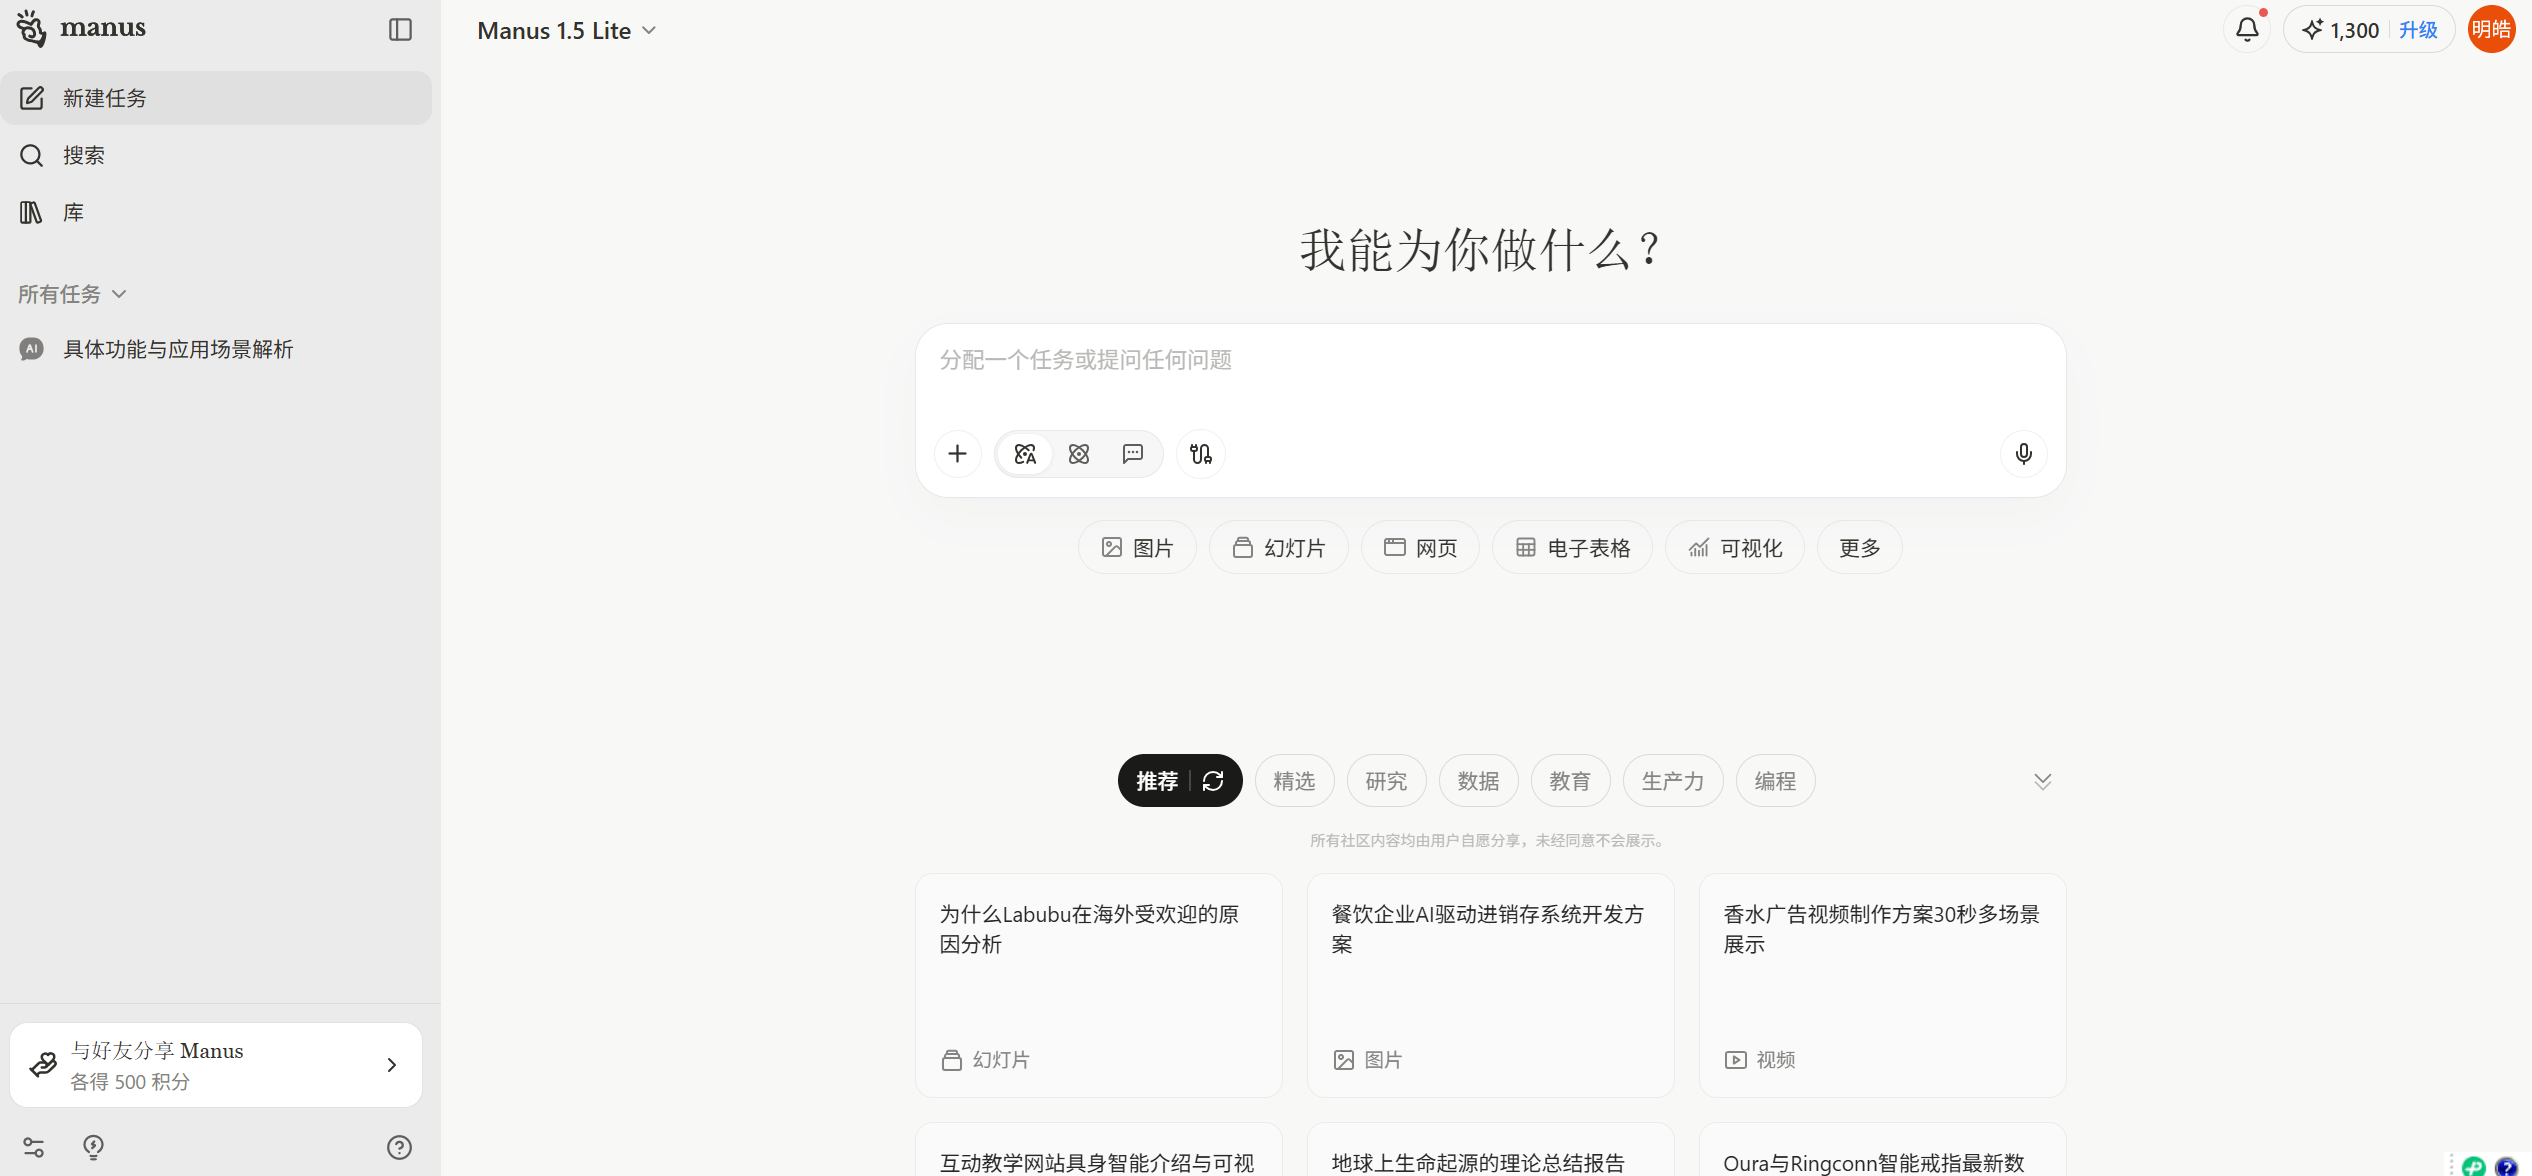Screen dimensions: 2532x1176
Task: Open the connector/integrations icon in input bar
Action: pyautogui.click(x=1200, y=453)
